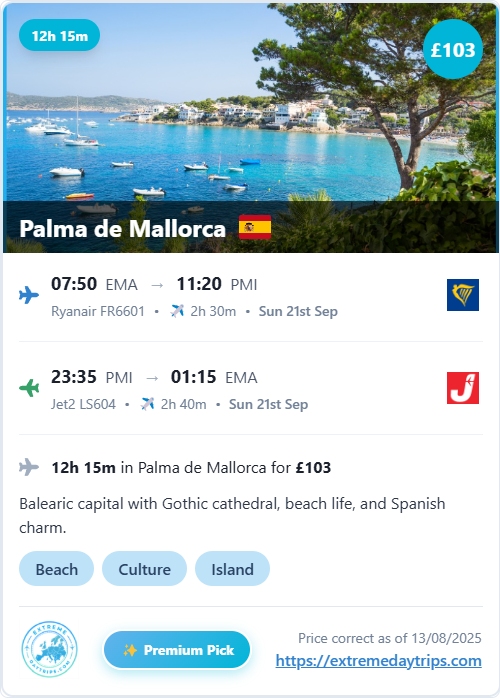This screenshot has height=698, width=500.
Task: Select the Beach tag
Action: point(57,569)
